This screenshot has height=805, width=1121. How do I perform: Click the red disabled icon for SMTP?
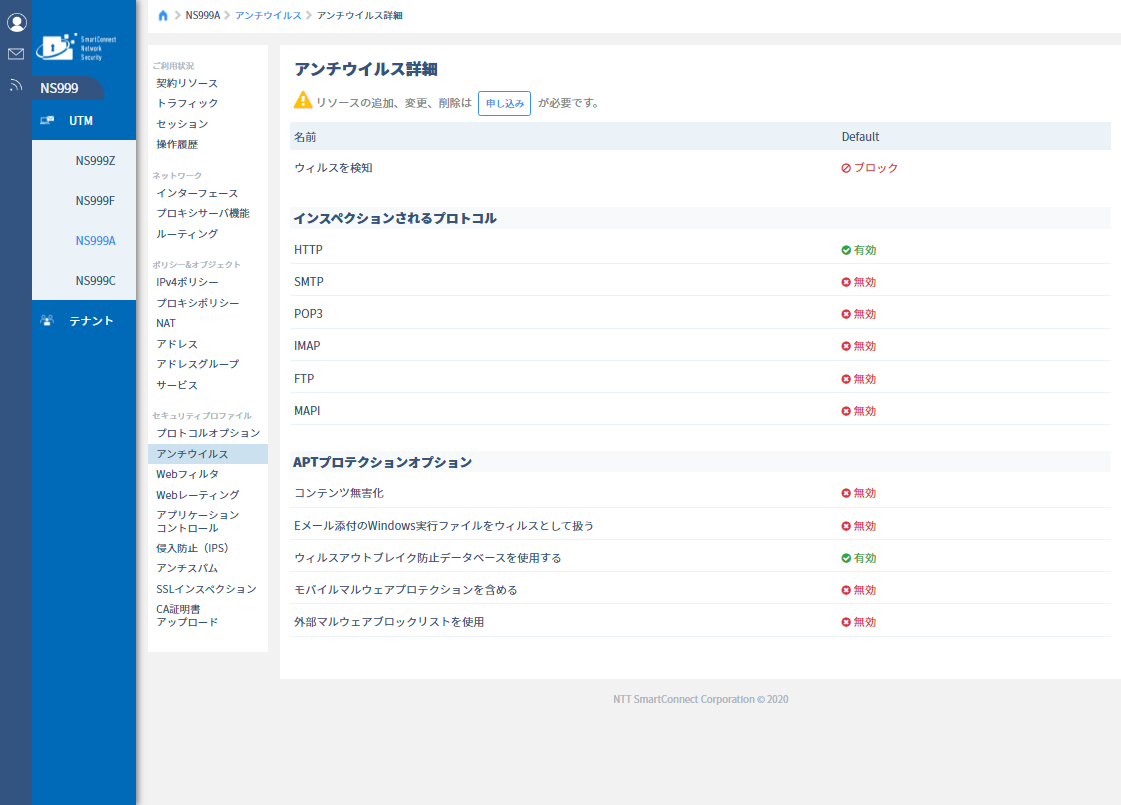[x=846, y=282]
